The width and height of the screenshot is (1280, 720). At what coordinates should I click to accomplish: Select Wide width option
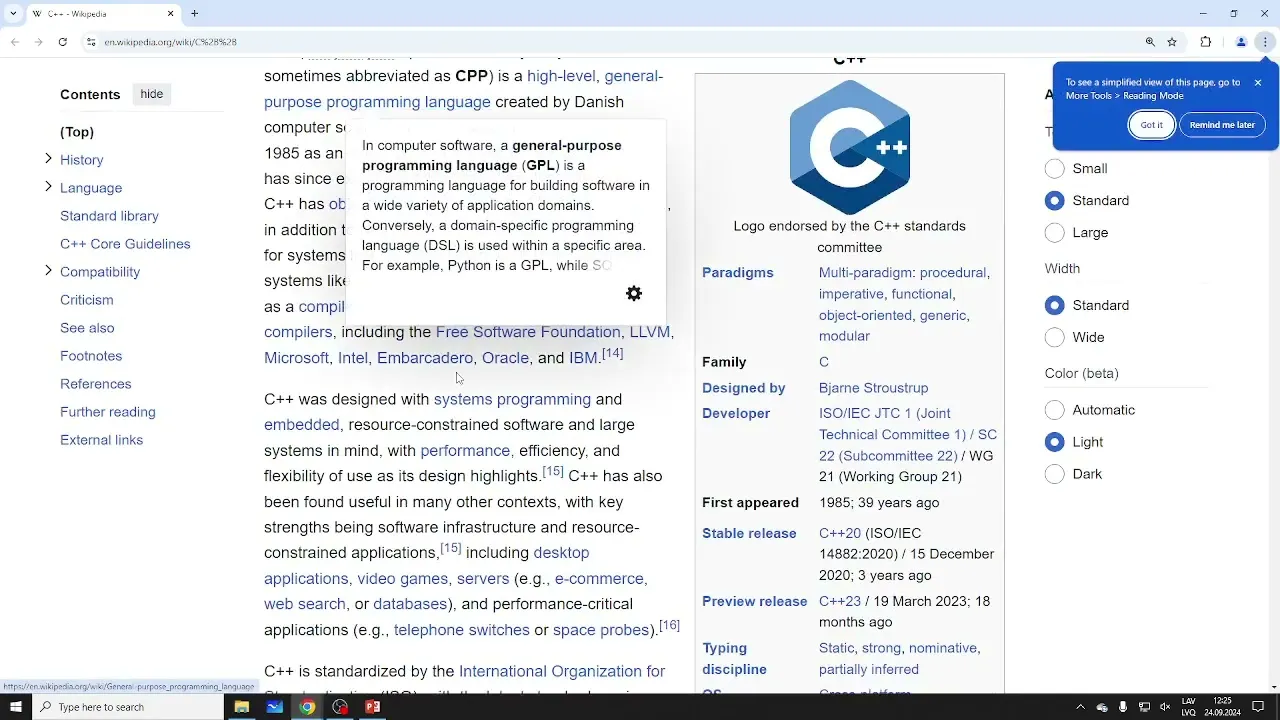pos(1054,337)
